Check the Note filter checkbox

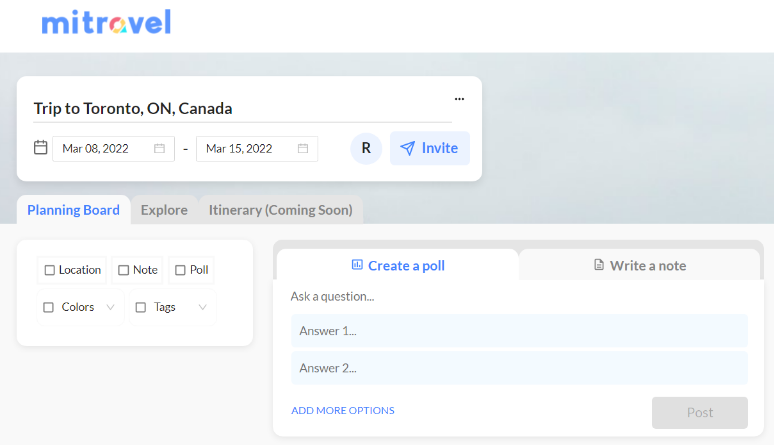(x=123, y=270)
